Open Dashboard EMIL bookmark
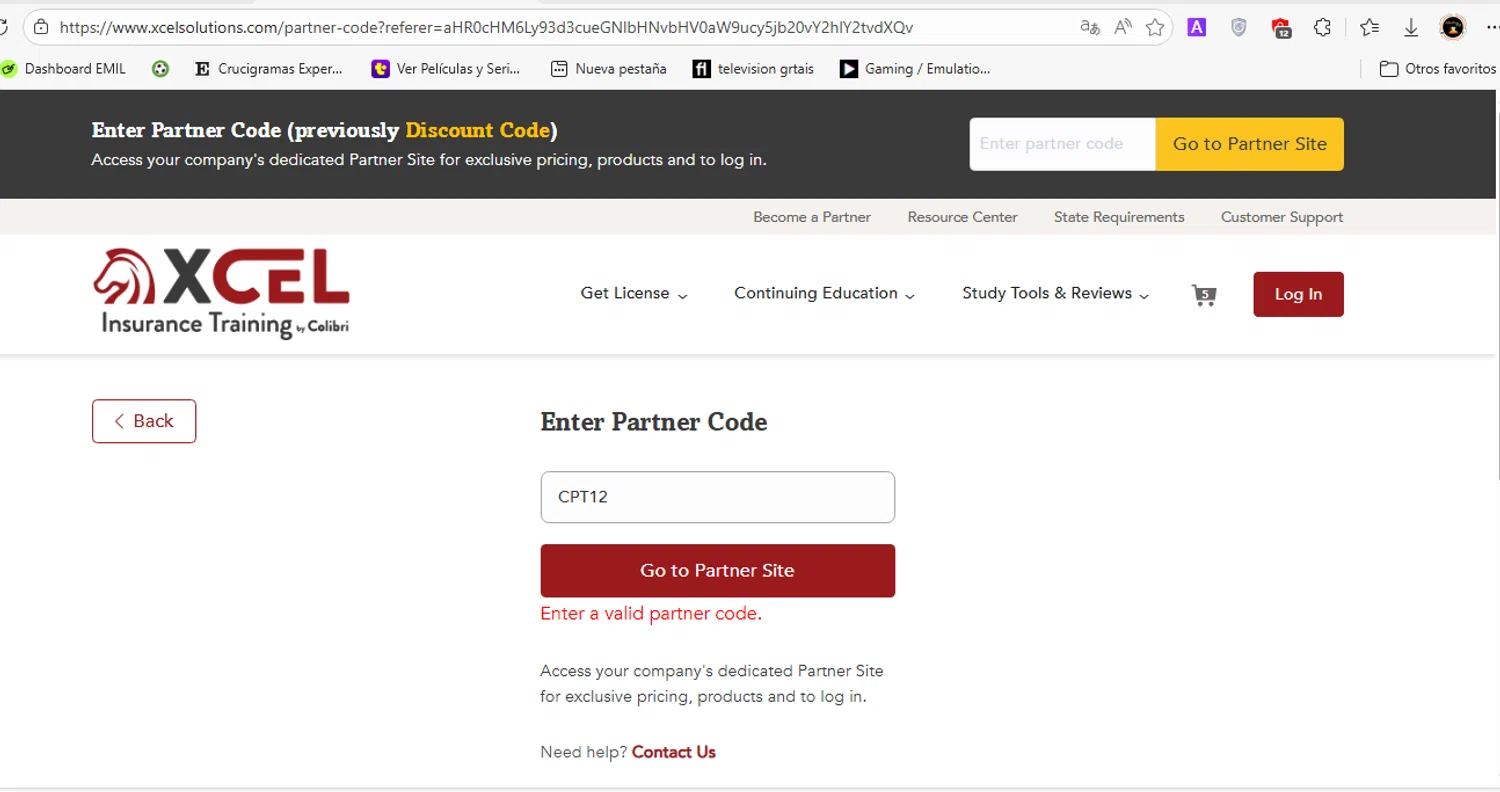Screen dimensions: 1500x792 (x=64, y=69)
